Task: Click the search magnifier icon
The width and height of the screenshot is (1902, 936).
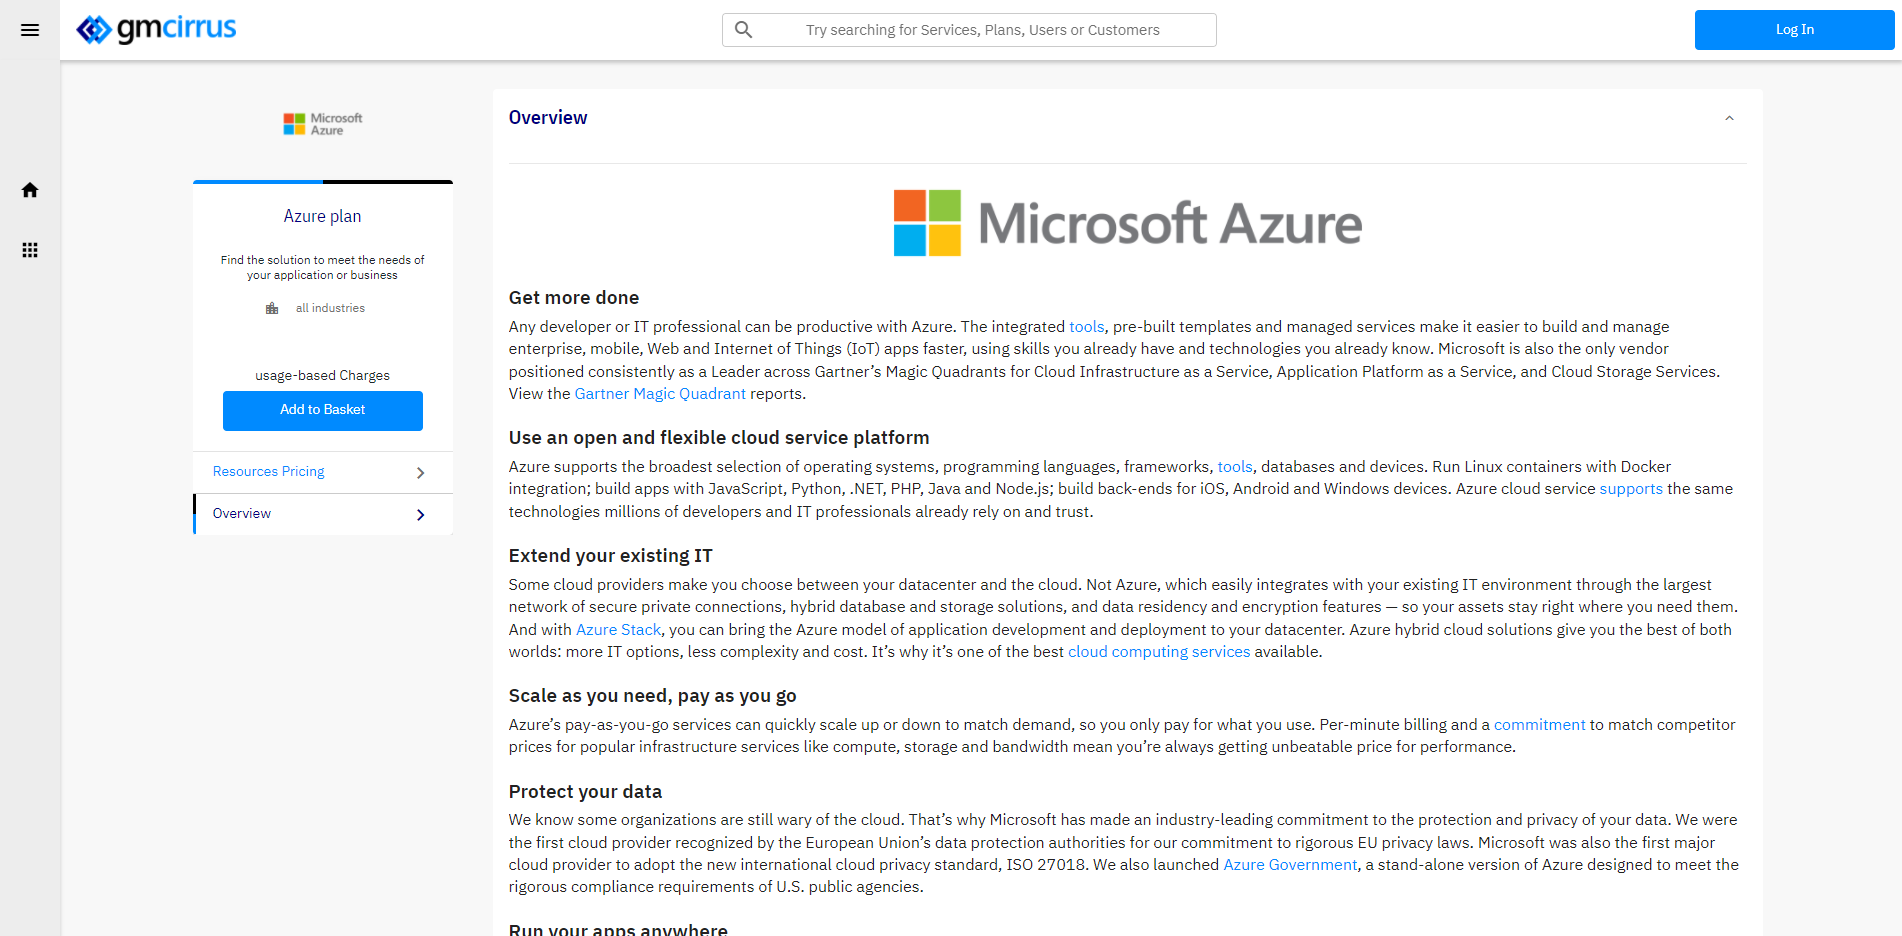Action: tap(743, 30)
